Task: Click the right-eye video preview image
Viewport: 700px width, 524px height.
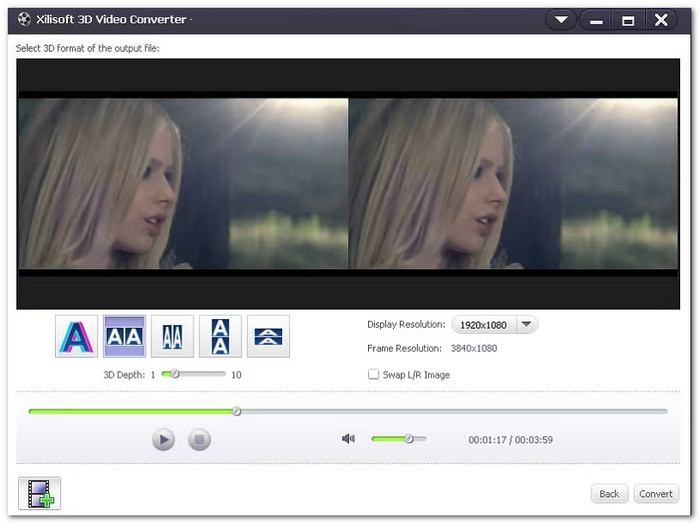Action: (x=513, y=183)
